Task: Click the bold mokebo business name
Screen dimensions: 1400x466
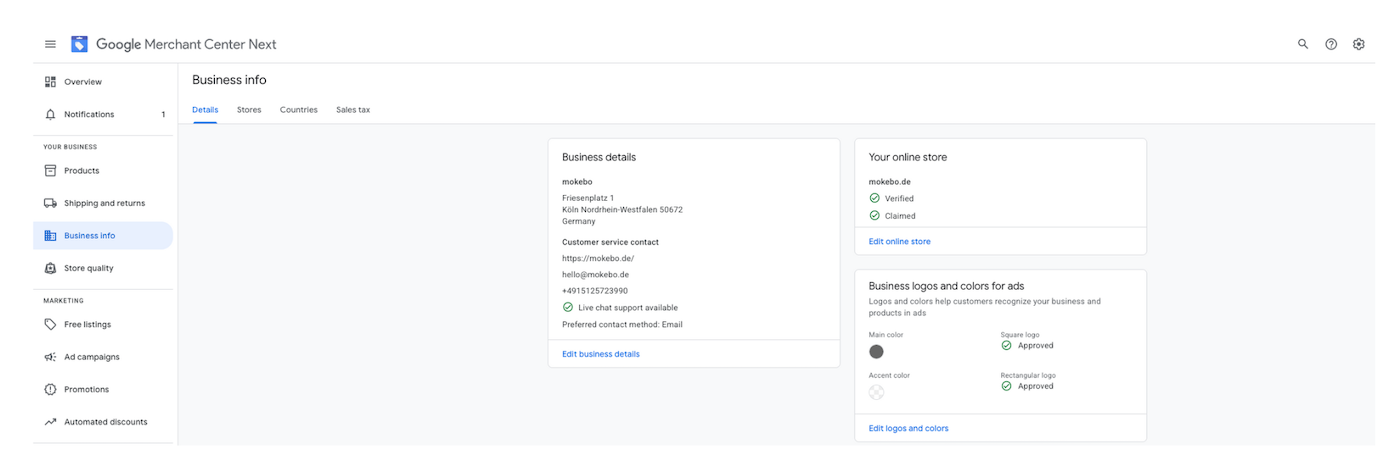Action: 577,182
